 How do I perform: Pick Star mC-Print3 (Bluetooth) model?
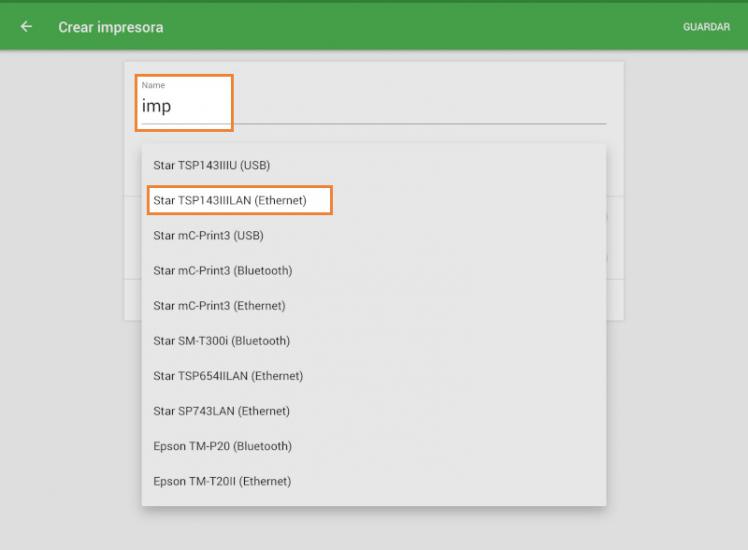pos(222,271)
